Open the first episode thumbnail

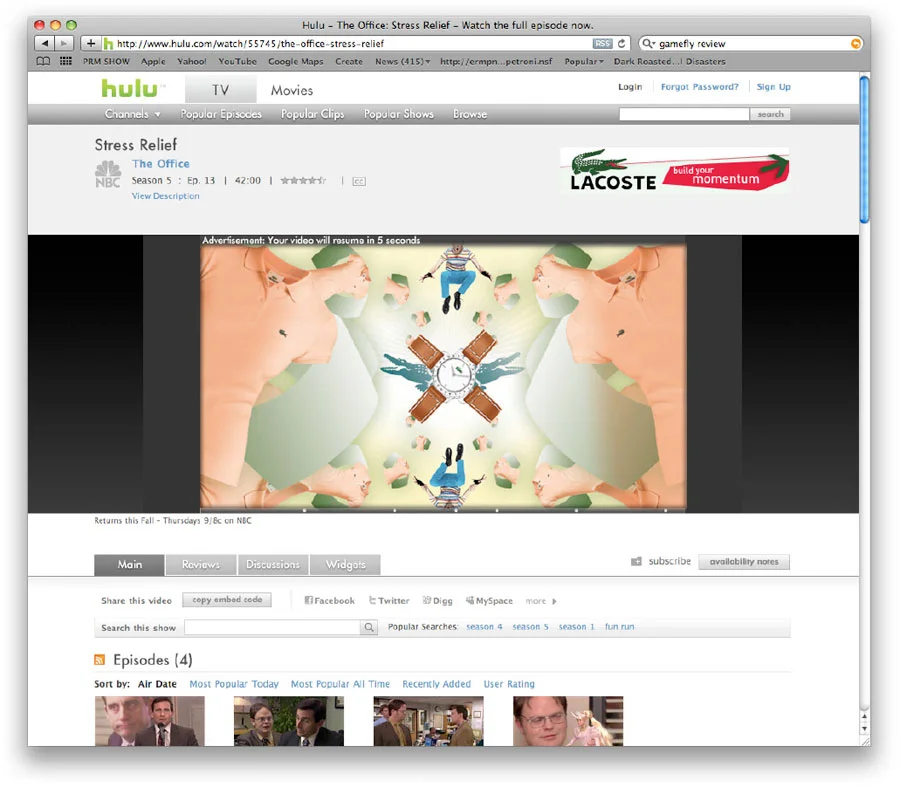pos(150,721)
